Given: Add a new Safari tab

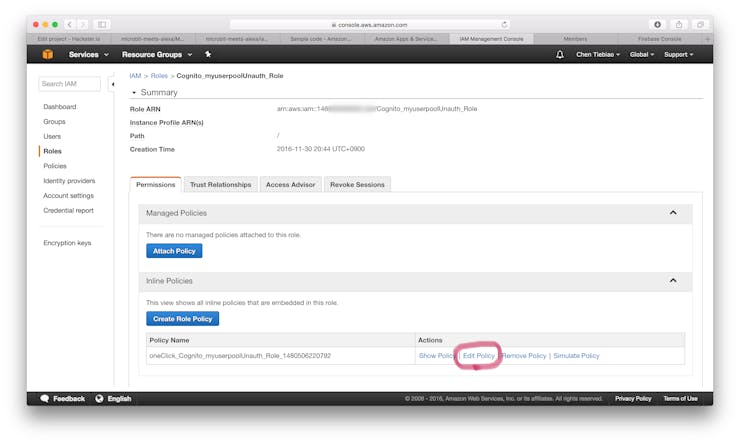Looking at the screenshot, I should [707, 39].
